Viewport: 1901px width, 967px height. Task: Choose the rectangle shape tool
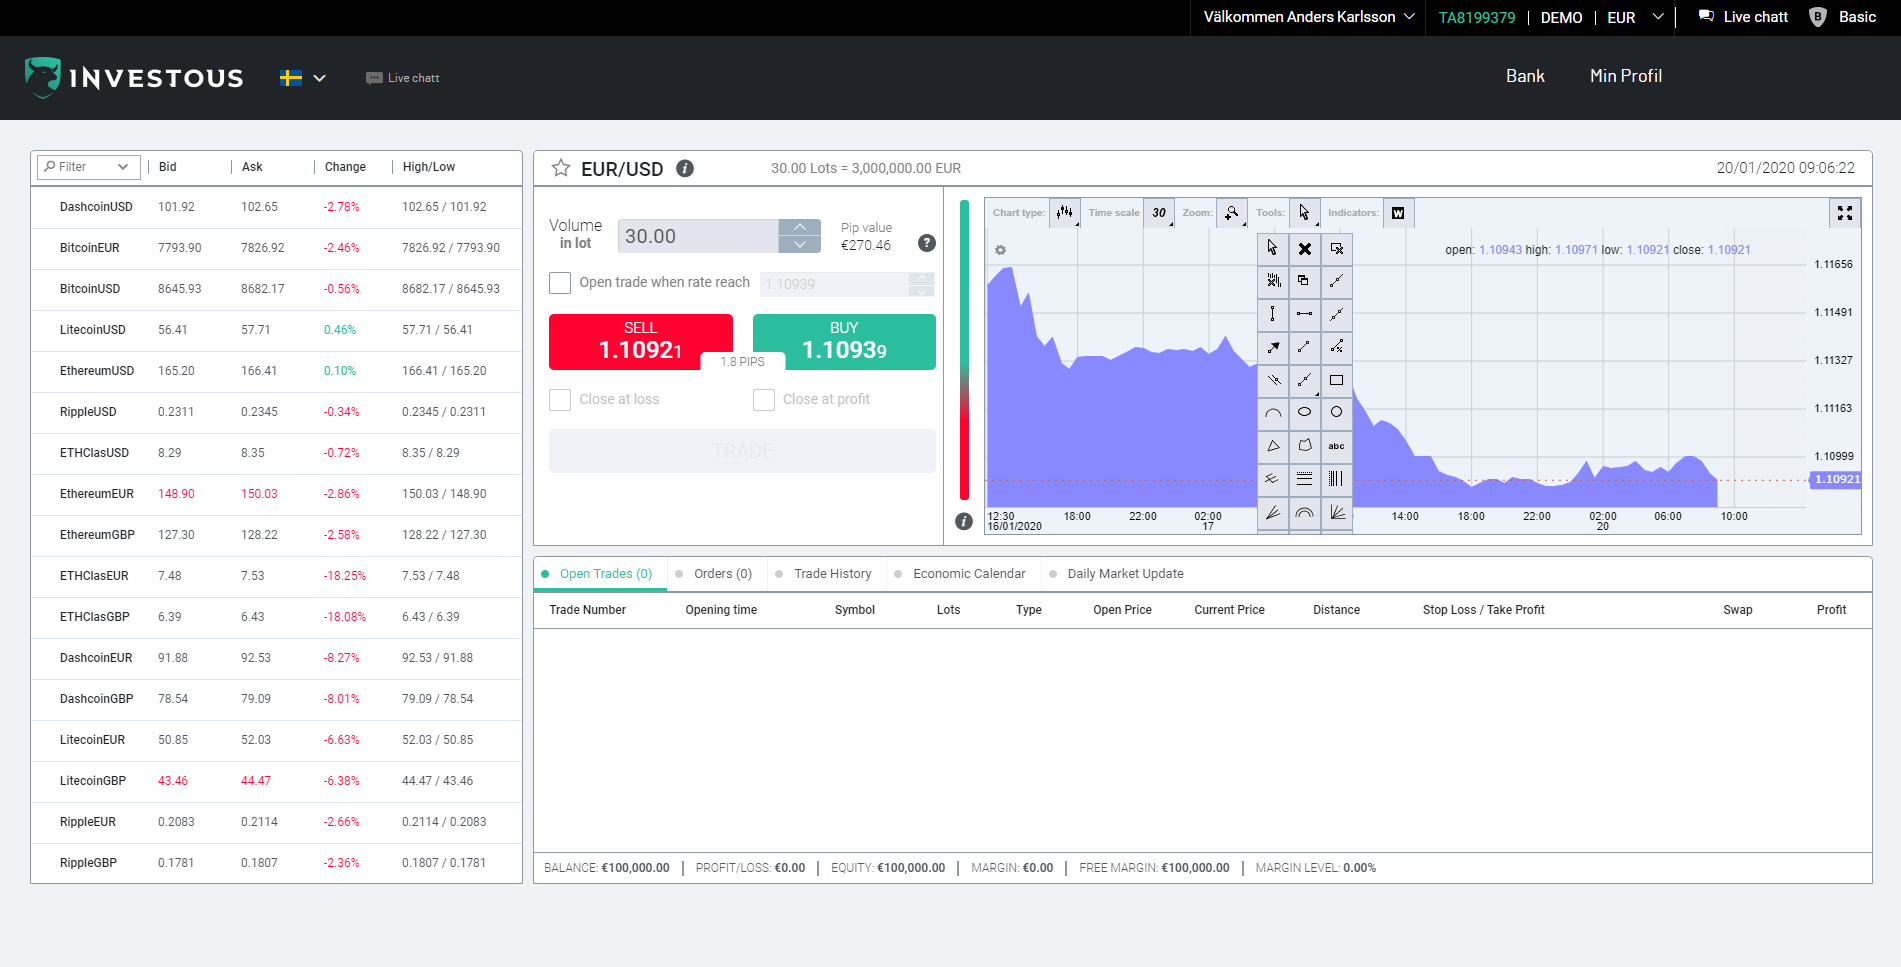(1336, 380)
